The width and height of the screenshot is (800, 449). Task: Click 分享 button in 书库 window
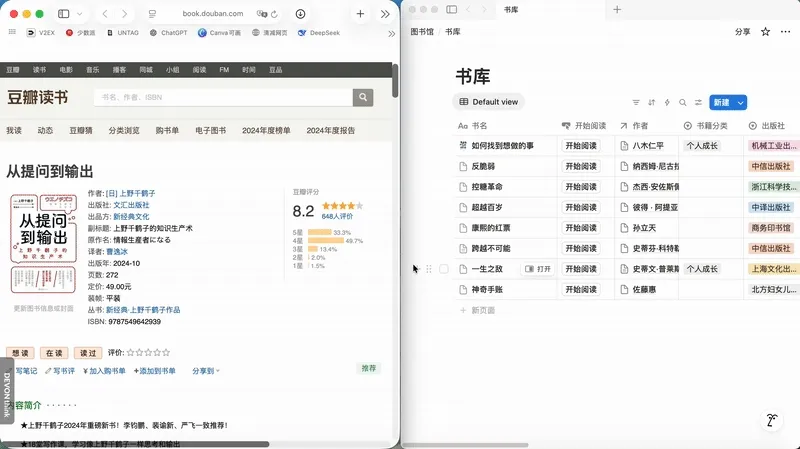coord(742,32)
